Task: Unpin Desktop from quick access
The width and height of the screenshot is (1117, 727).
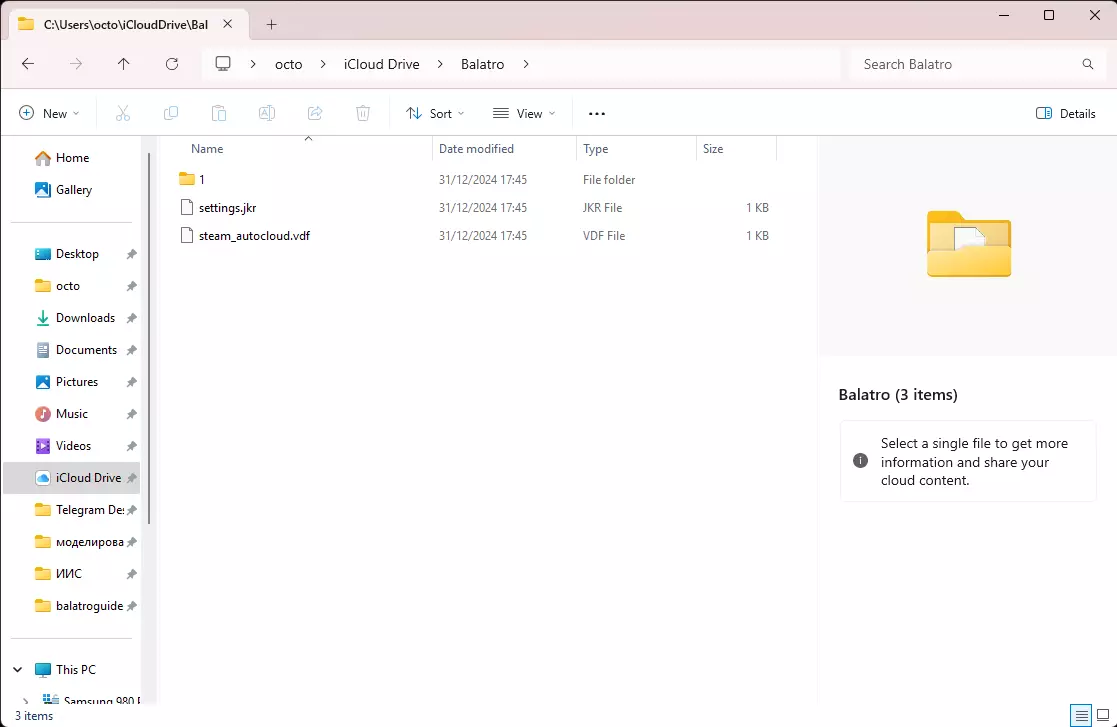Action: click(x=131, y=254)
